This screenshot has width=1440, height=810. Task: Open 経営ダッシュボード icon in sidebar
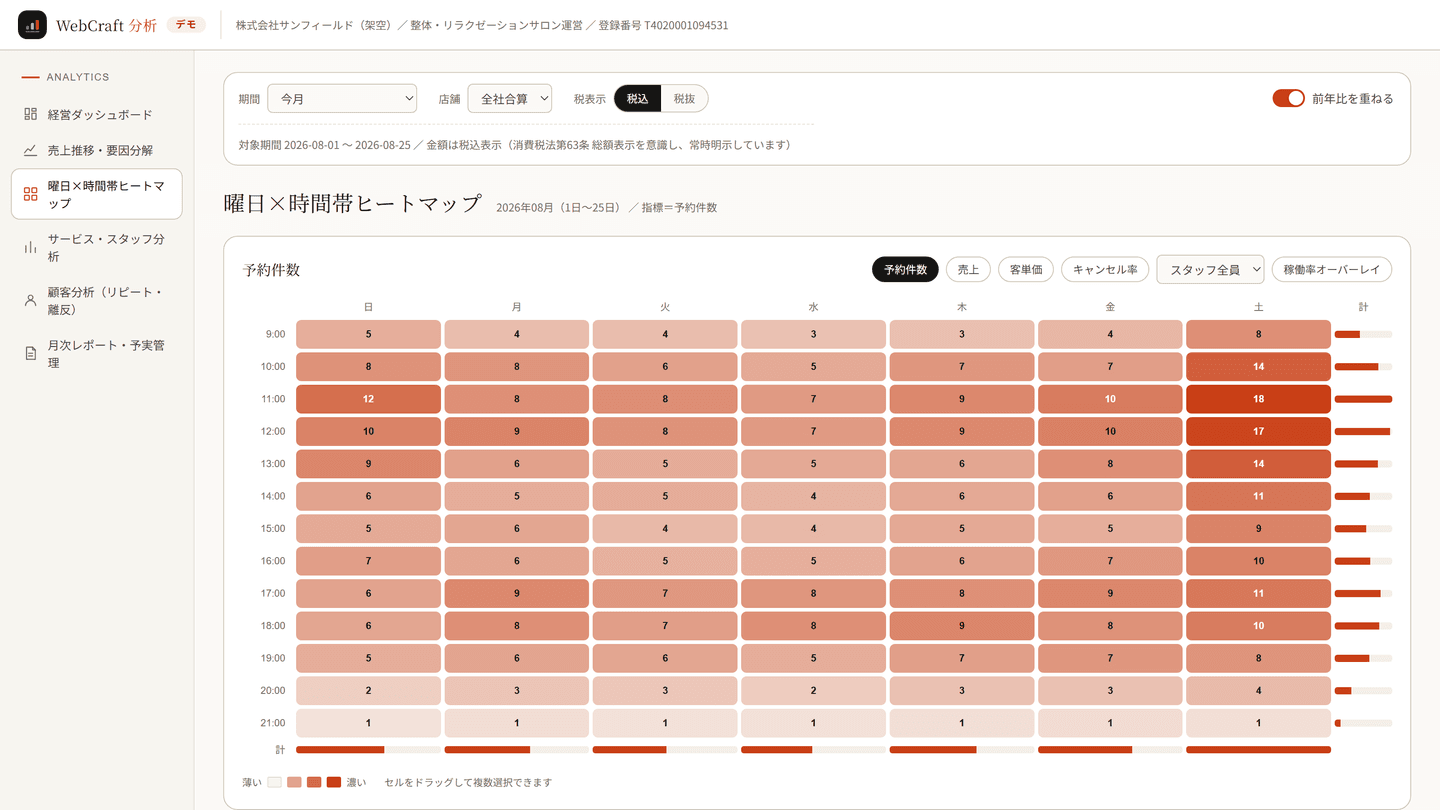(x=30, y=114)
